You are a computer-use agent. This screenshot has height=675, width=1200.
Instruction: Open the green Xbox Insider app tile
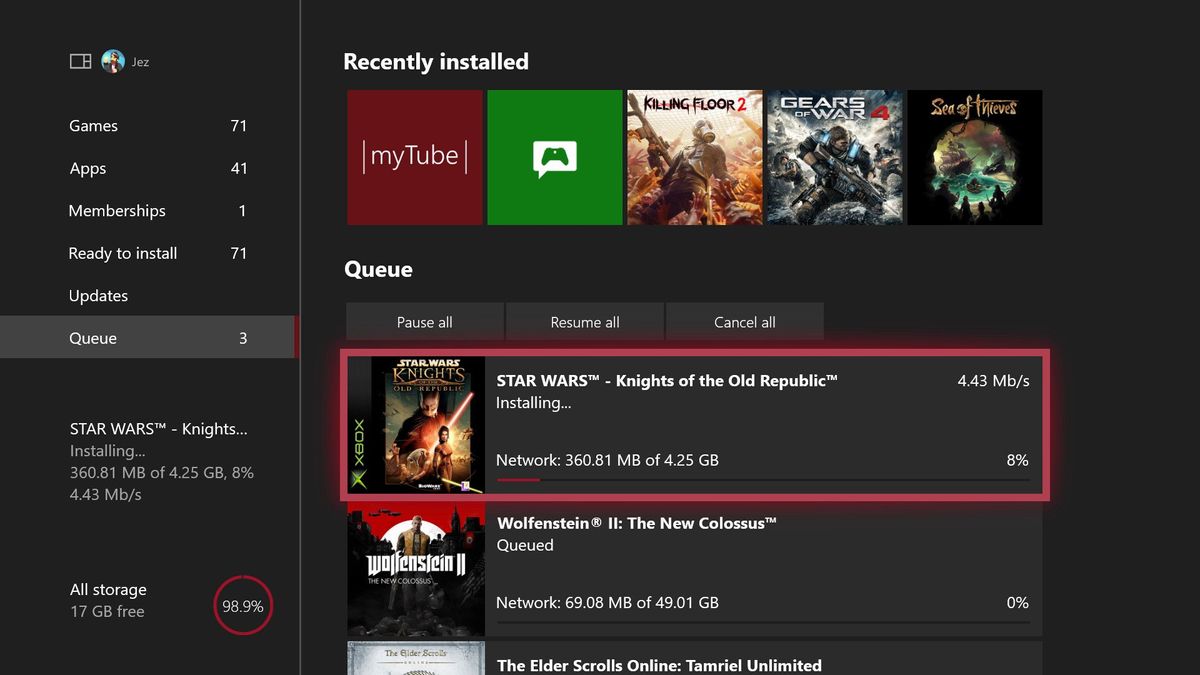[x=554, y=157]
